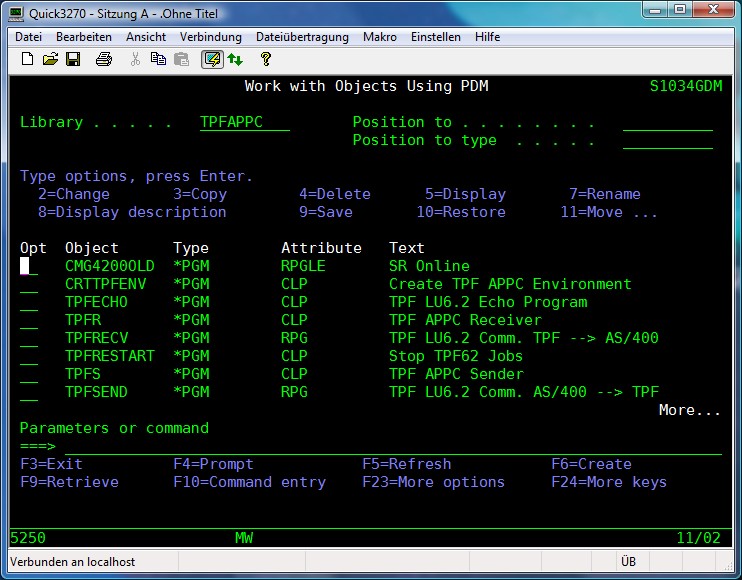Open the Hilfe menu
This screenshot has width=742, height=580.
(x=487, y=37)
